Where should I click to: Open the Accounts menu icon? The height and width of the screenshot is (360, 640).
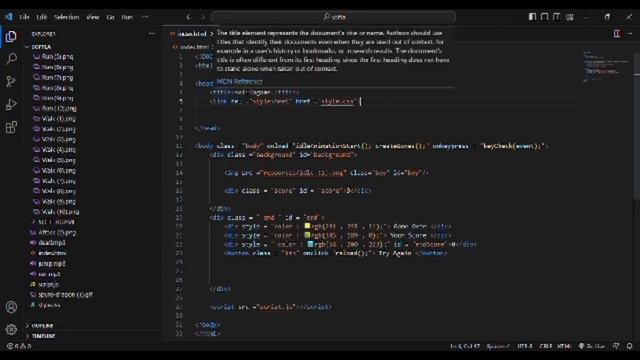tap(11, 307)
